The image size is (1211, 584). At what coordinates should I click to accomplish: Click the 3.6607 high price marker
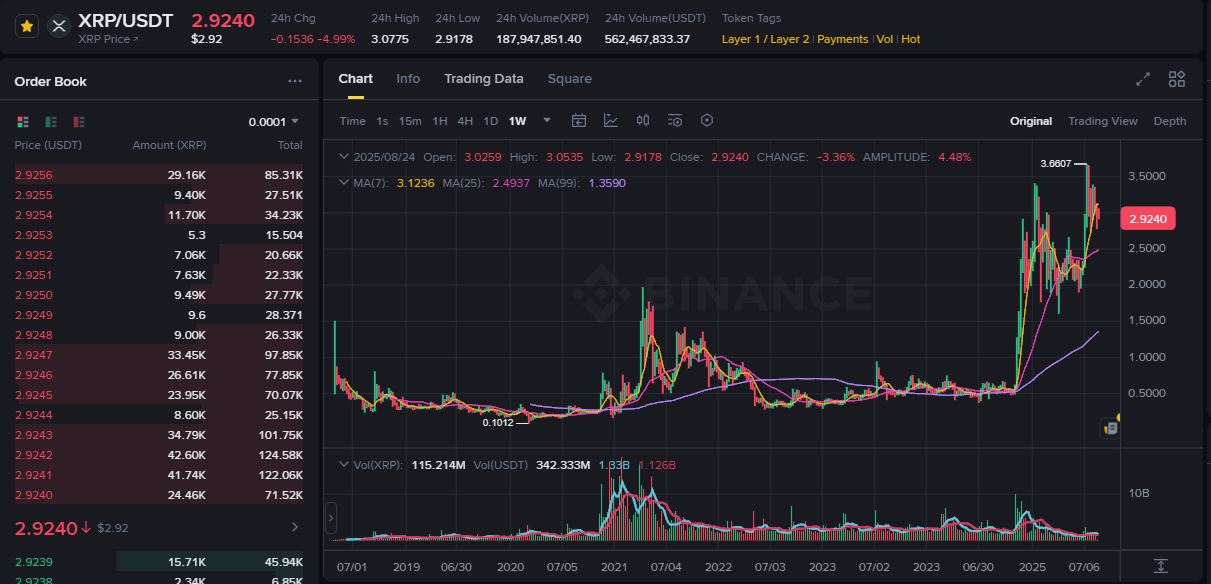(1055, 163)
